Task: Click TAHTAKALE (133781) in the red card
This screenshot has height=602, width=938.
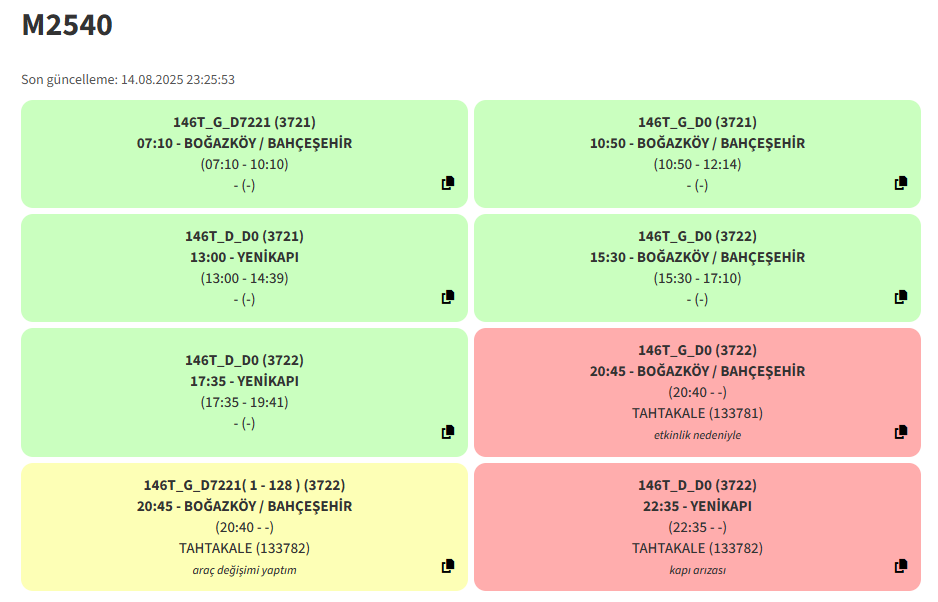Action: click(697, 414)
